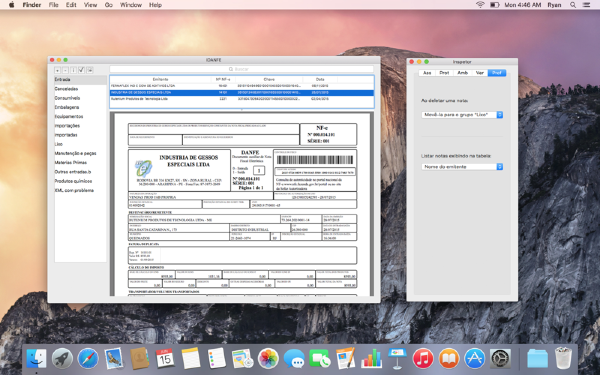600x375 pixels.
Task: Select the XML com problema group
Action: click(x=80, y=190)
